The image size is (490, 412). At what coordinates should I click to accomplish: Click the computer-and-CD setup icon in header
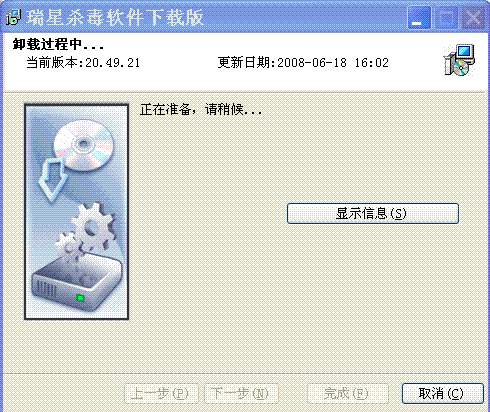point(460,60)
